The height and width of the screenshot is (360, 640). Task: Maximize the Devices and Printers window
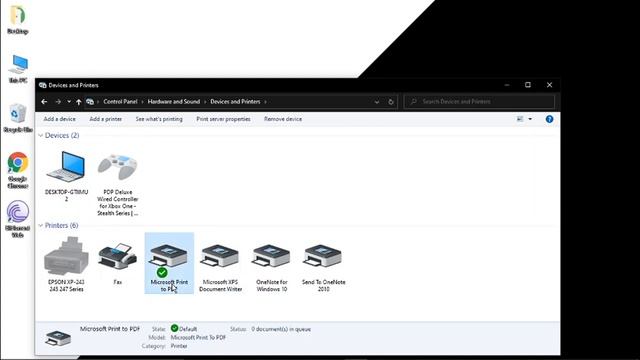tap(528, 85)
